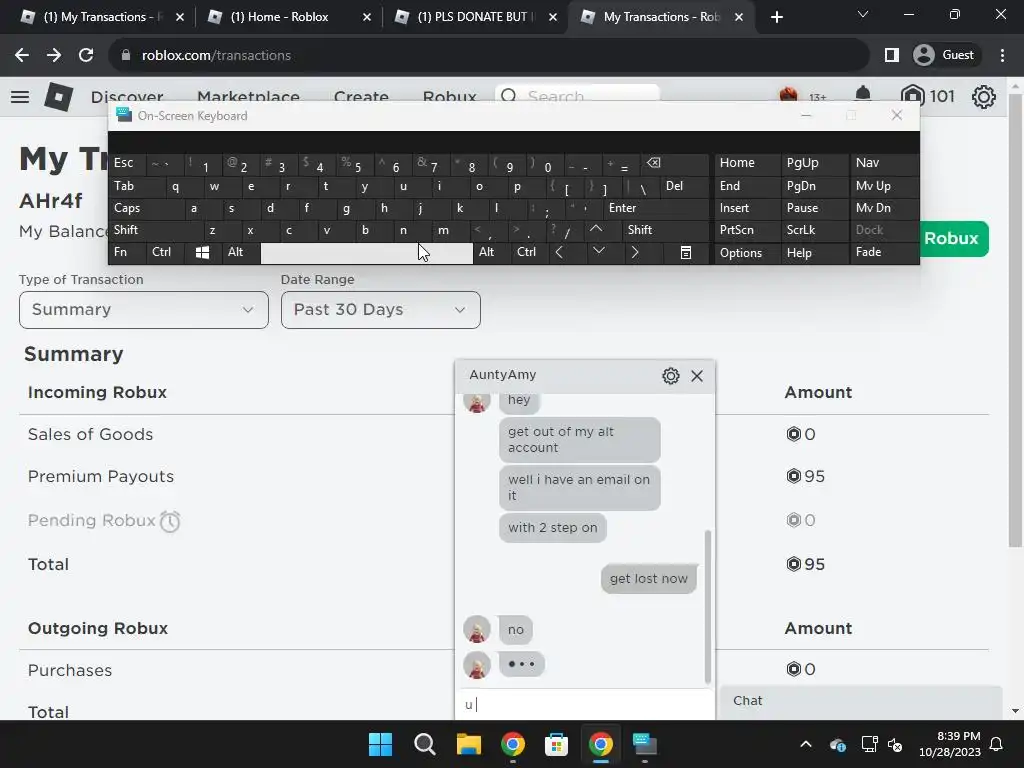
Task: Show hidden system tray icons
Action: coord(806,744)
